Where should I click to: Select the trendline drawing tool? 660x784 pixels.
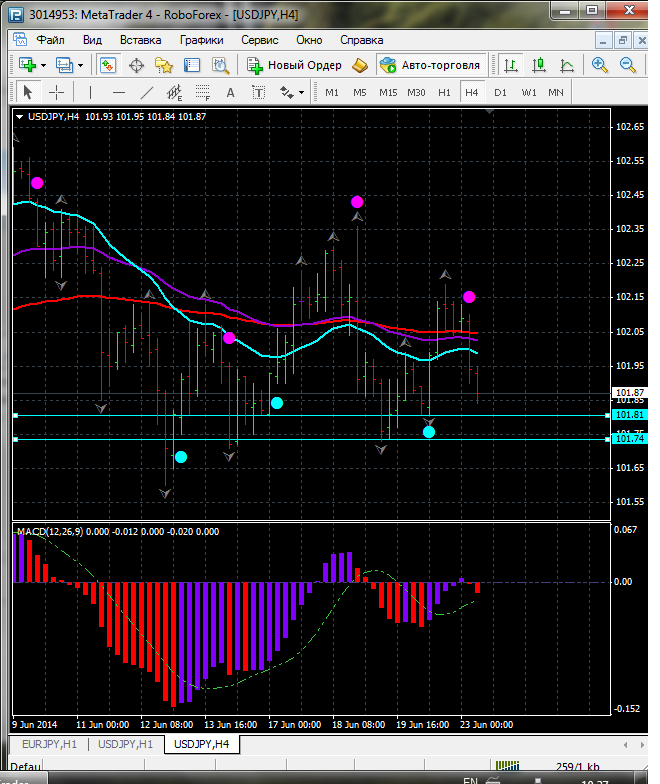coord(147,92)
